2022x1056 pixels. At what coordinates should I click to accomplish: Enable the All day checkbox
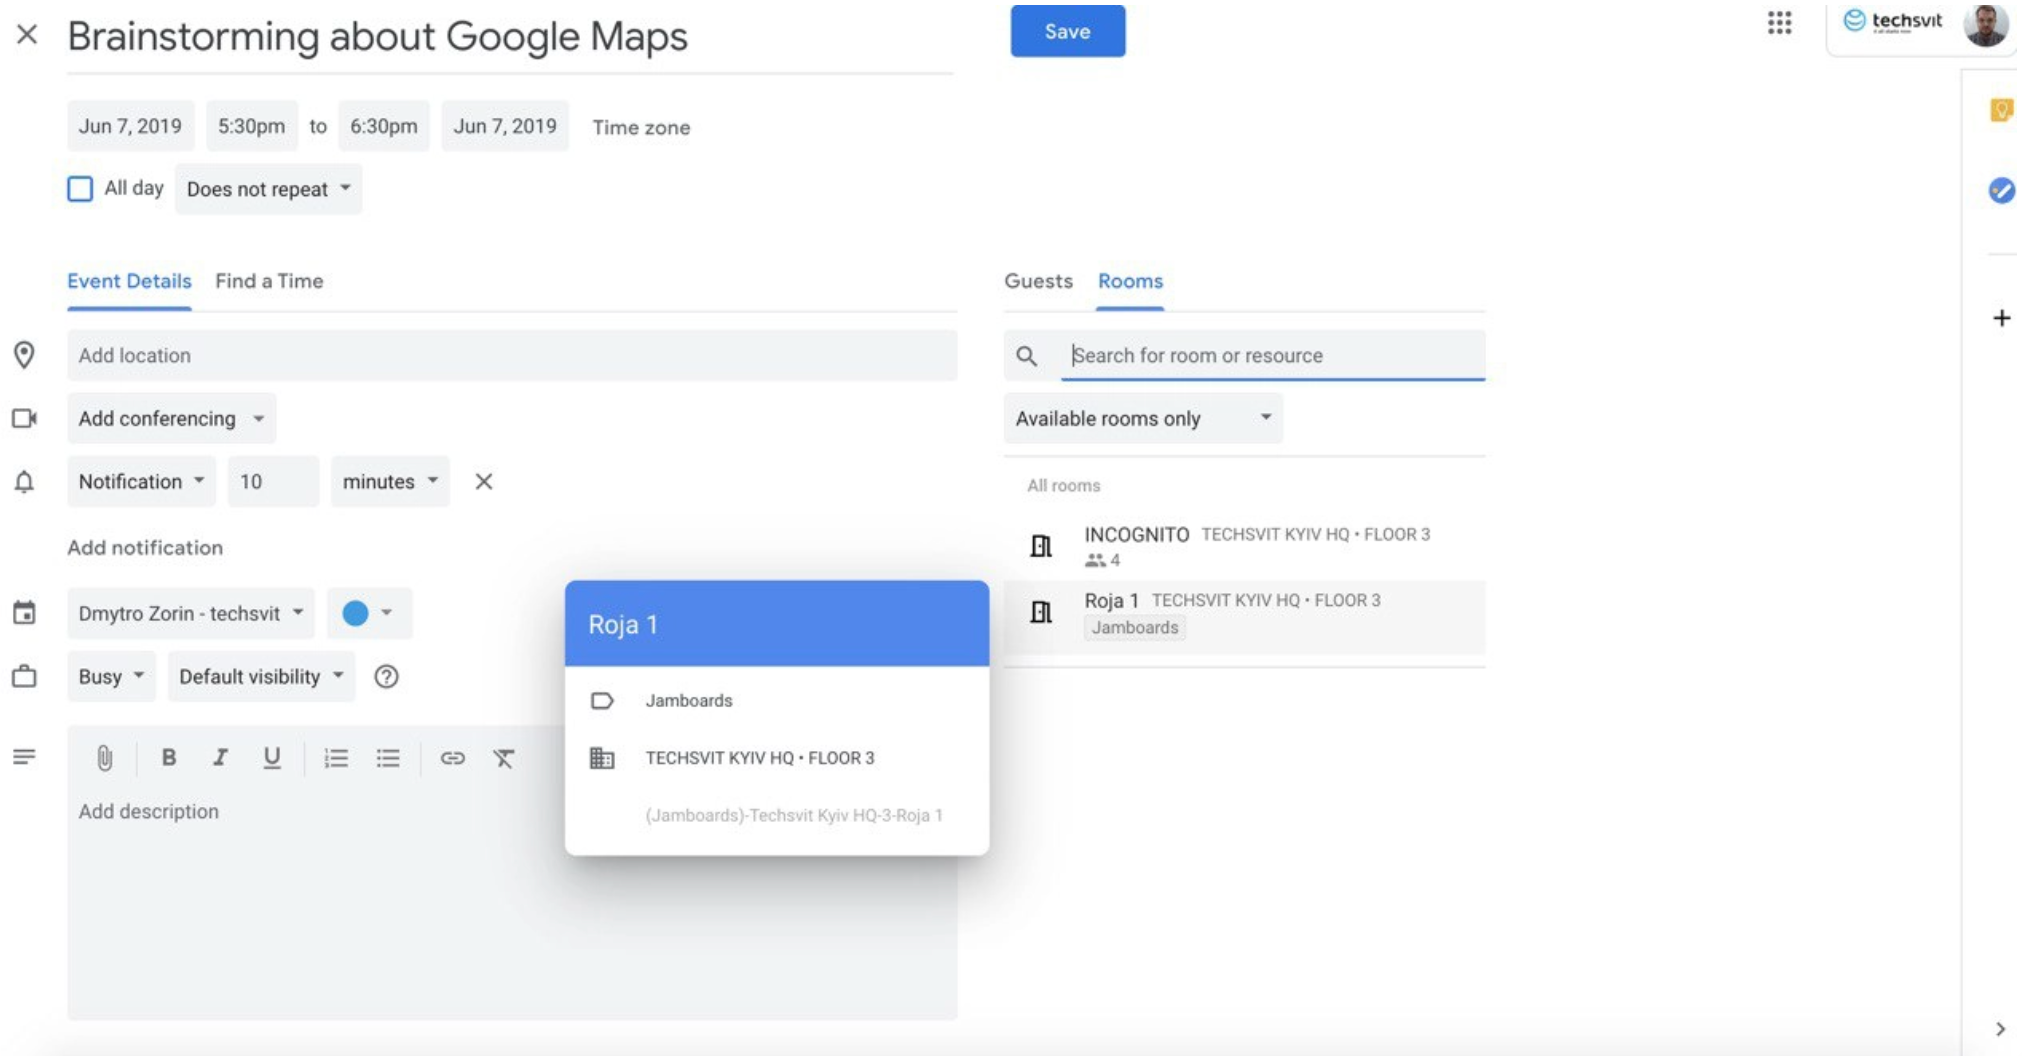[x=80, y=188]
